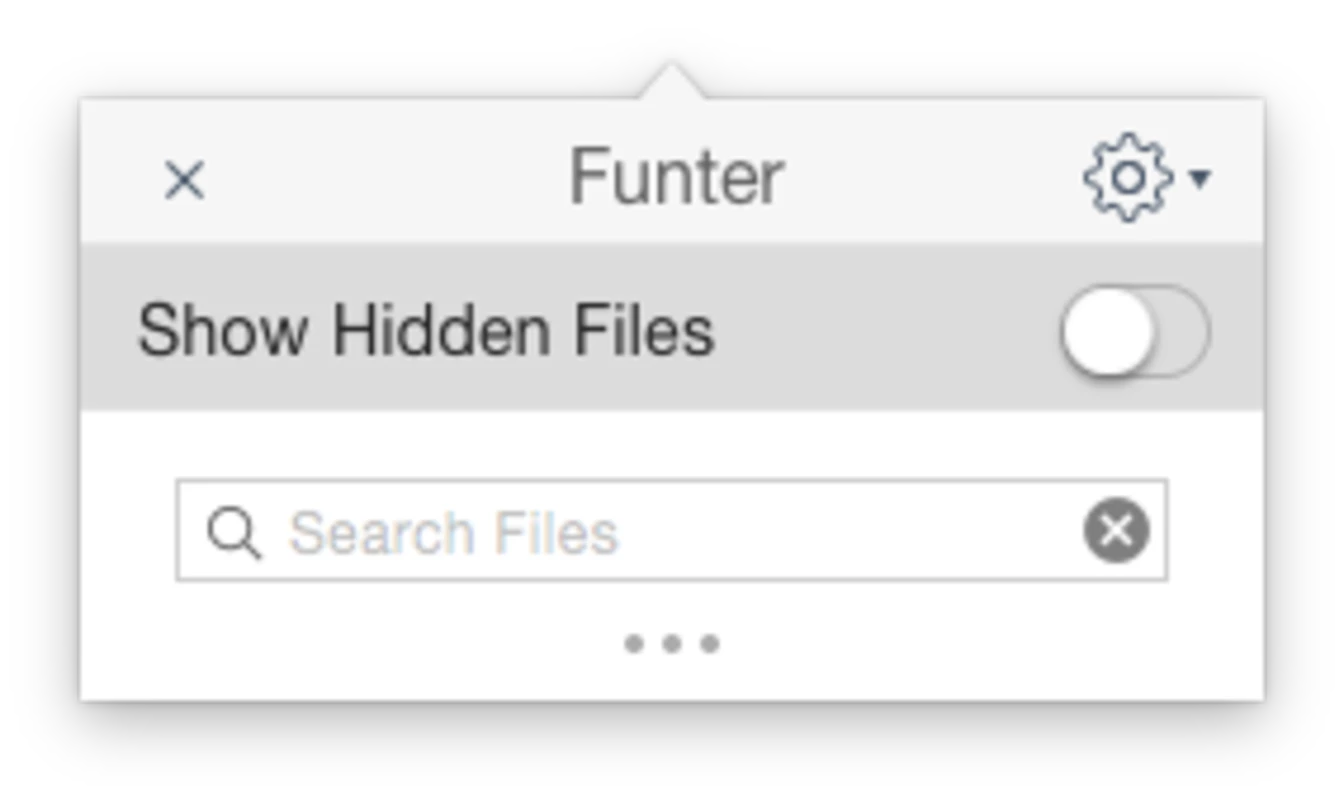Screen dimensions: 1344x800
Task: Close the Funter popover with the X
Action: [x=184, y=181]
